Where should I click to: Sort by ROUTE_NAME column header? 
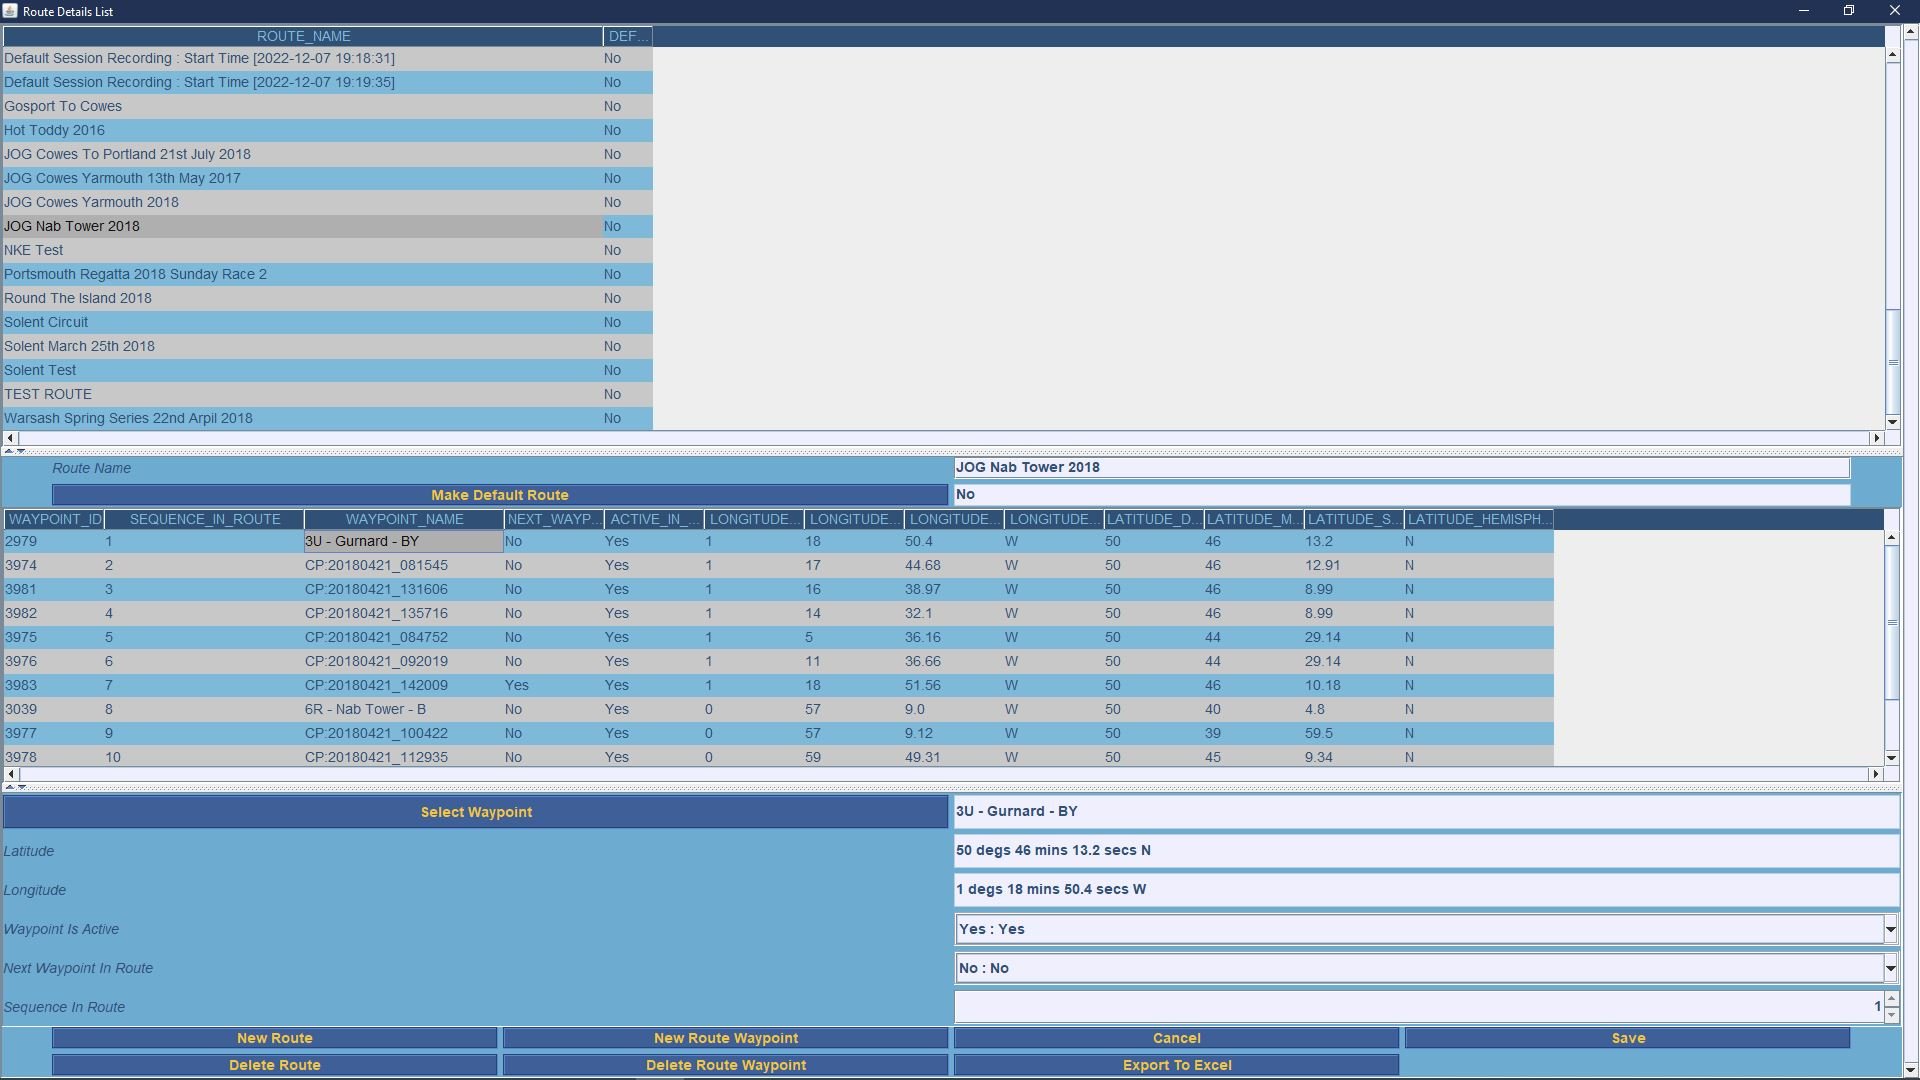(303, 36)
